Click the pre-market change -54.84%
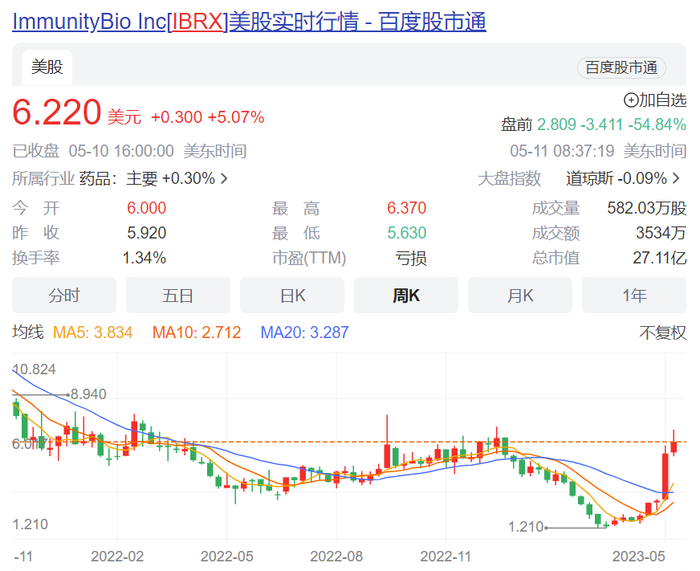 [x=657, y=125]
